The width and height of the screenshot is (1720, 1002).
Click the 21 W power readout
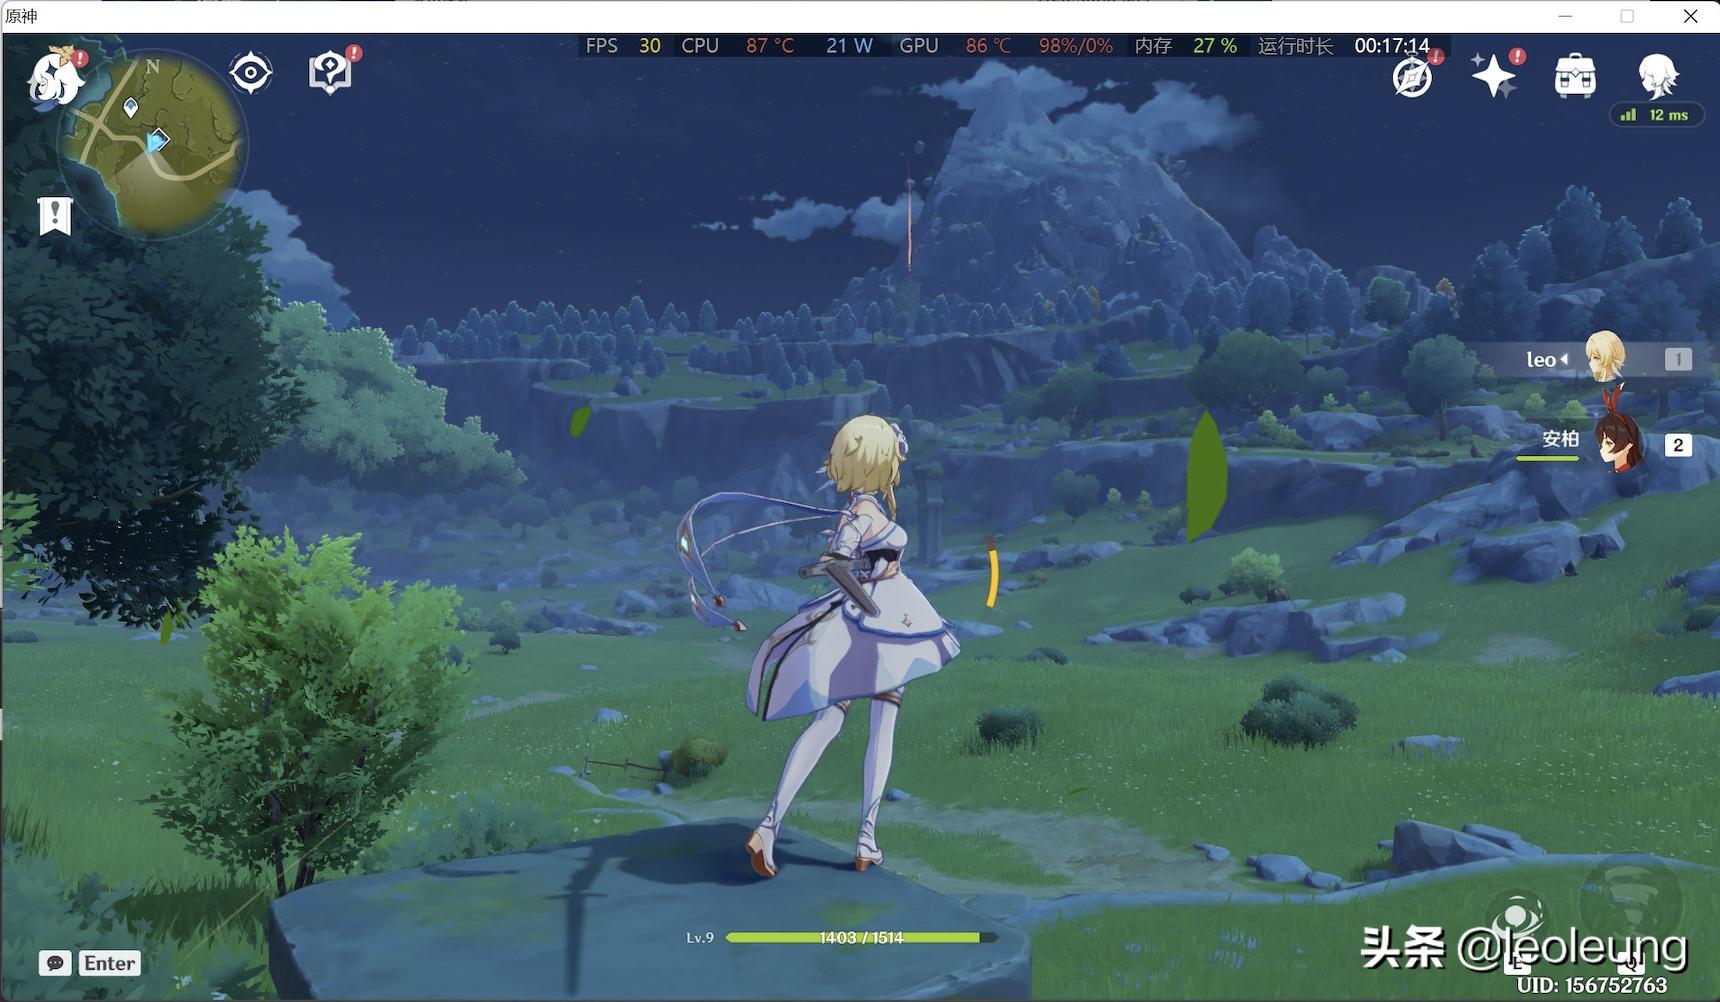point(849,46)
